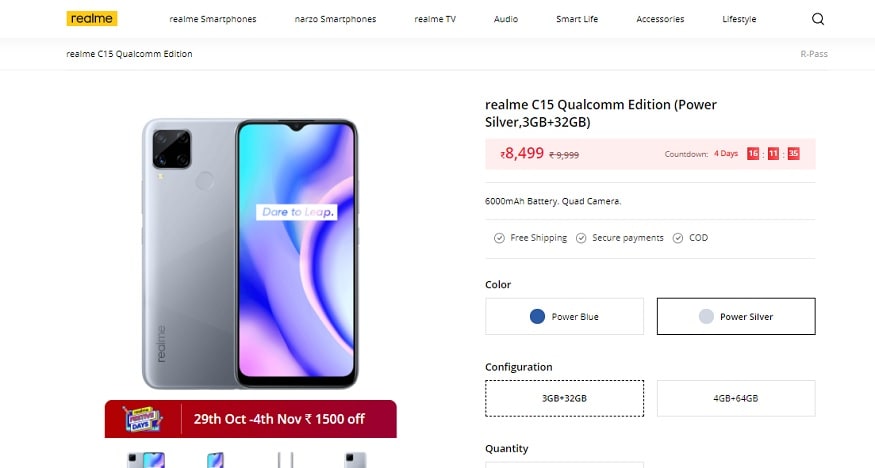This screenshot has height=468, width=875.
Task: Click the realme yellow logo
Action: pos(92,18)
